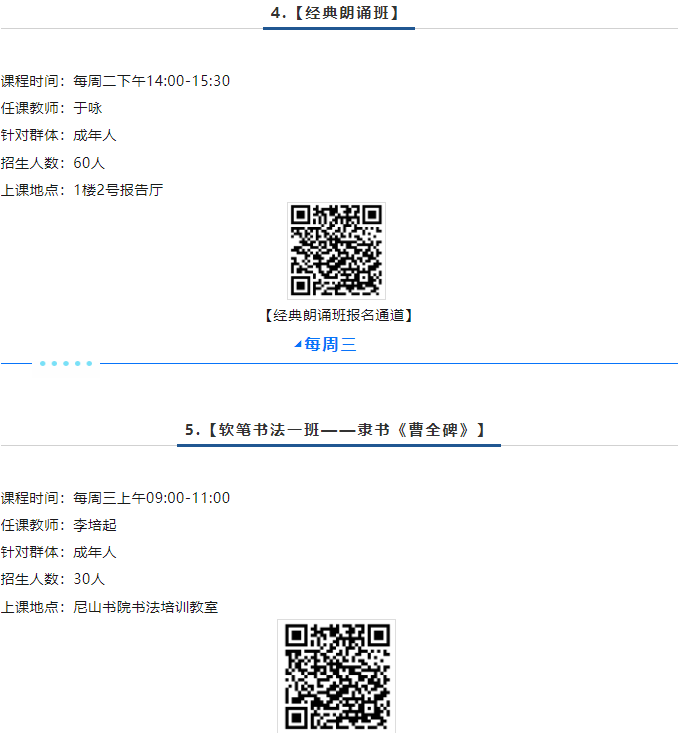Click the text 每周二下午14:00-15:30
Viewport: 684px width, 733px height.
pyautogui.click(x=151, y=81)
